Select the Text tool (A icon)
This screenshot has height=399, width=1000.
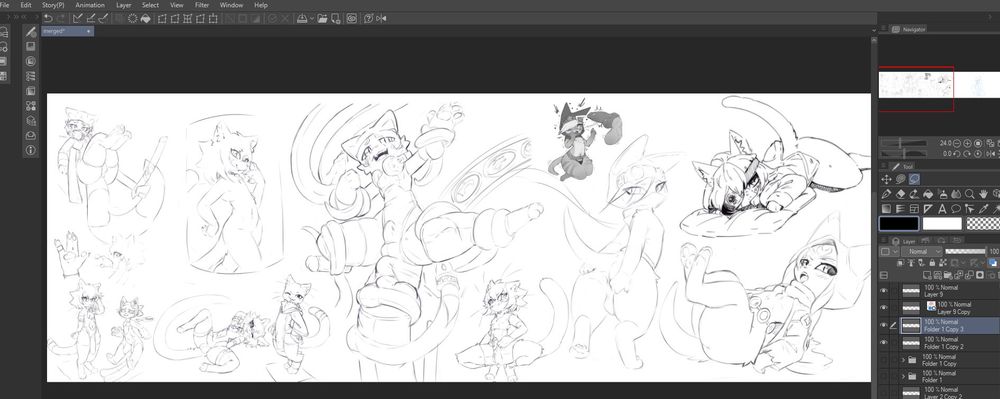942,208
